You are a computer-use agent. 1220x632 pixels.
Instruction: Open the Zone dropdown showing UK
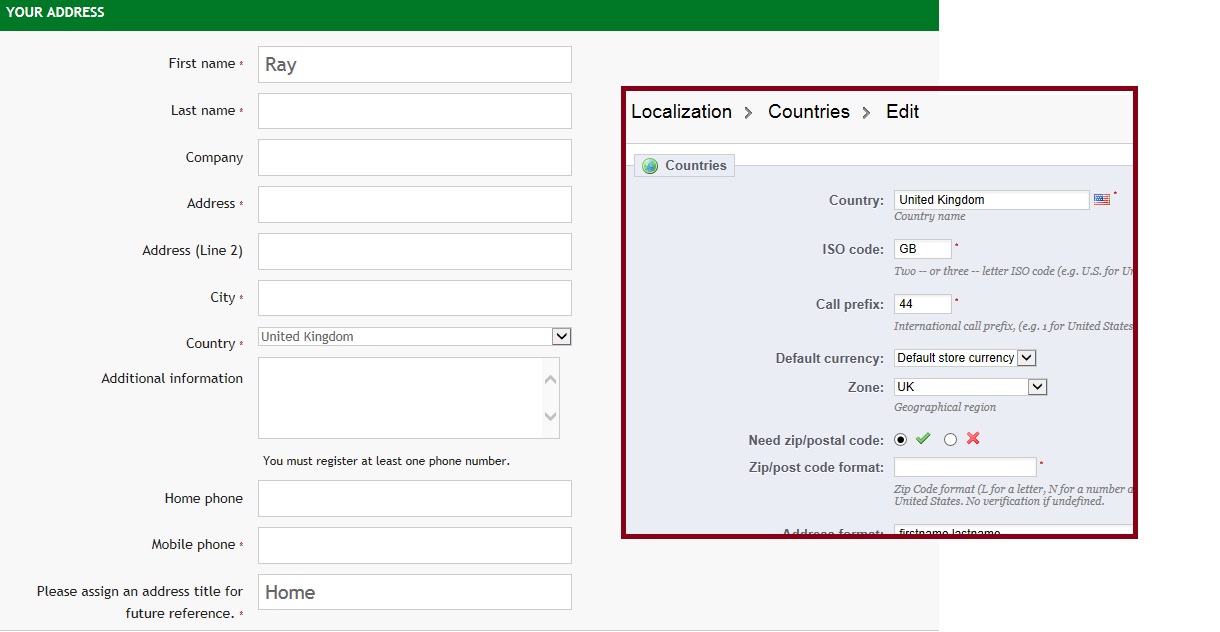[x=970, y=387]
